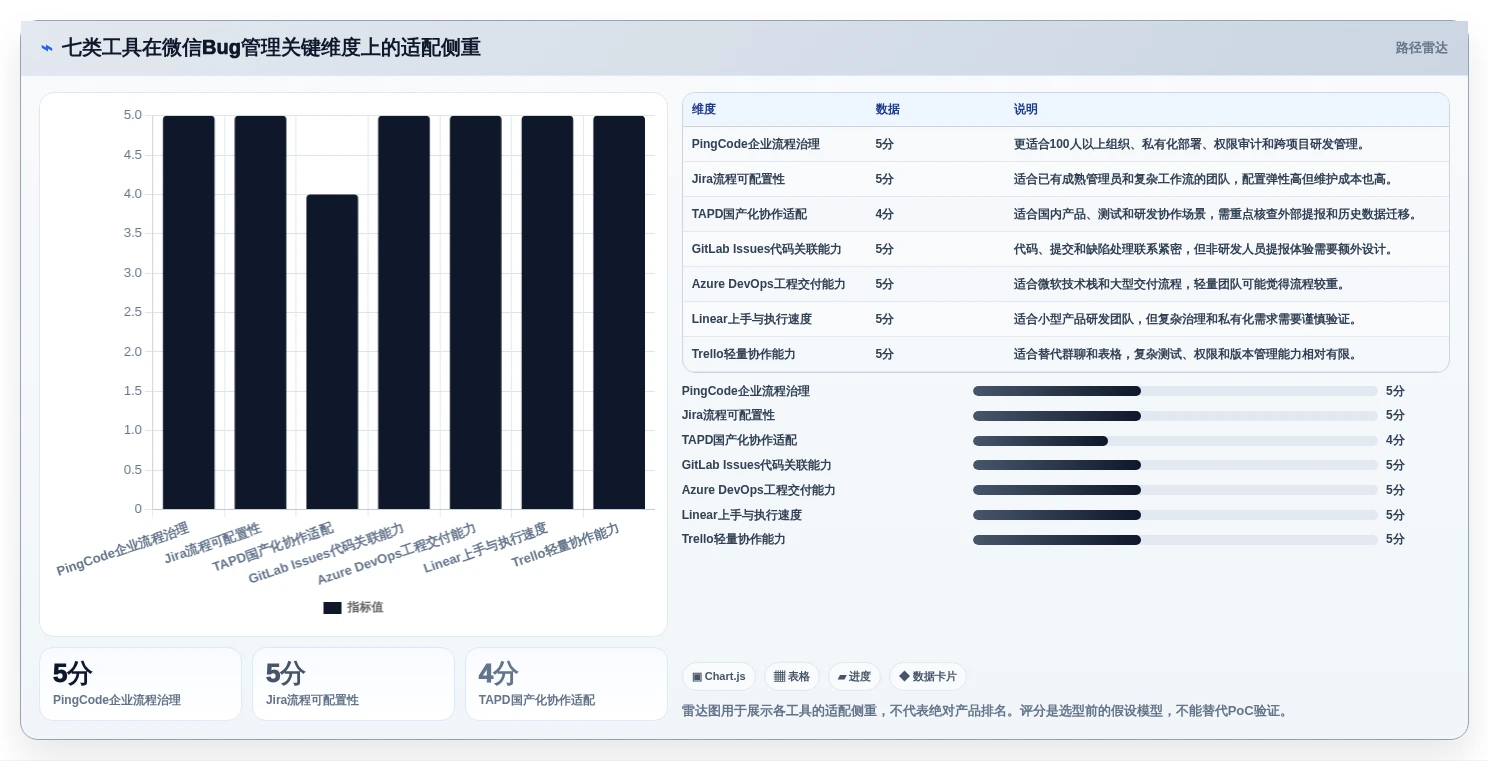The image size is (1489, 761).
Task: Click the shorter TAPD bar in the chart
Action: click(x=332, y=352)
